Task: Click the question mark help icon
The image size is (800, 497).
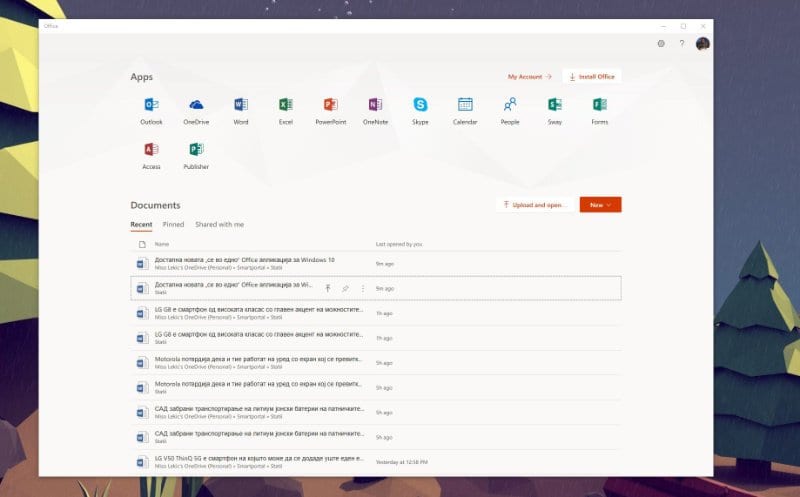Action: tap(682, 43)
